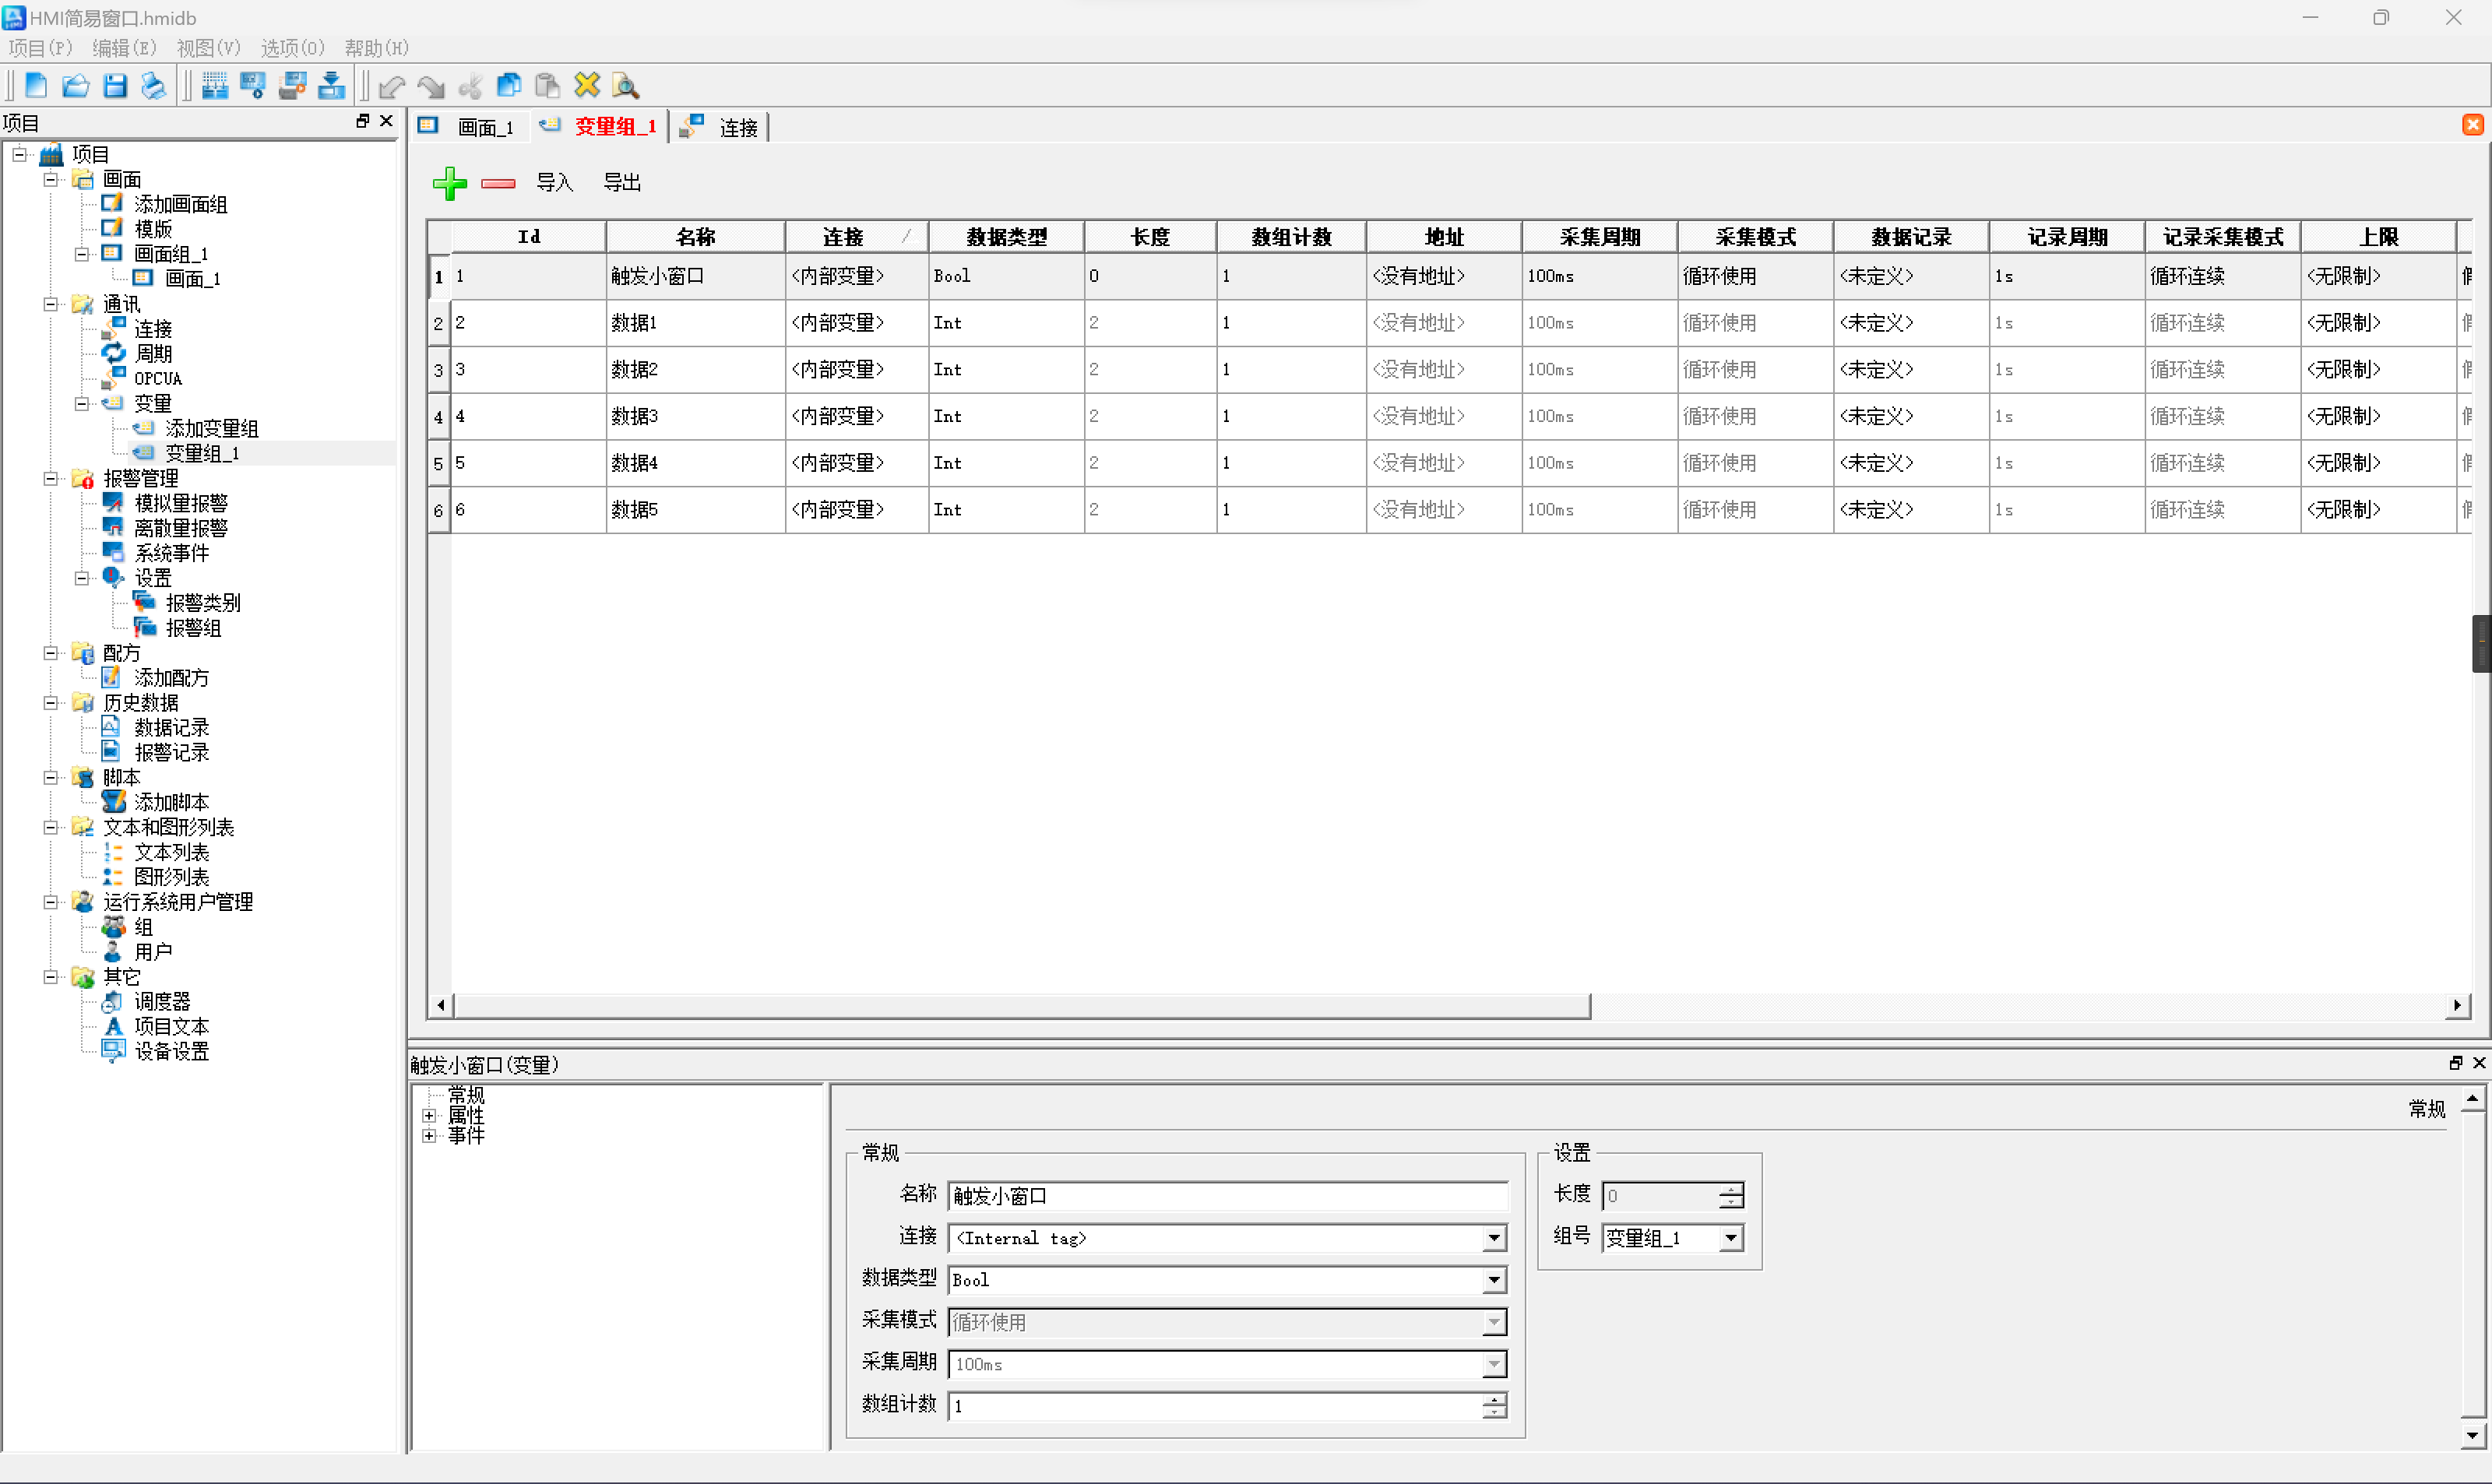Click the 导入 import button
Viewport: 2492px width, 1484px height.
tap(555, 183)
